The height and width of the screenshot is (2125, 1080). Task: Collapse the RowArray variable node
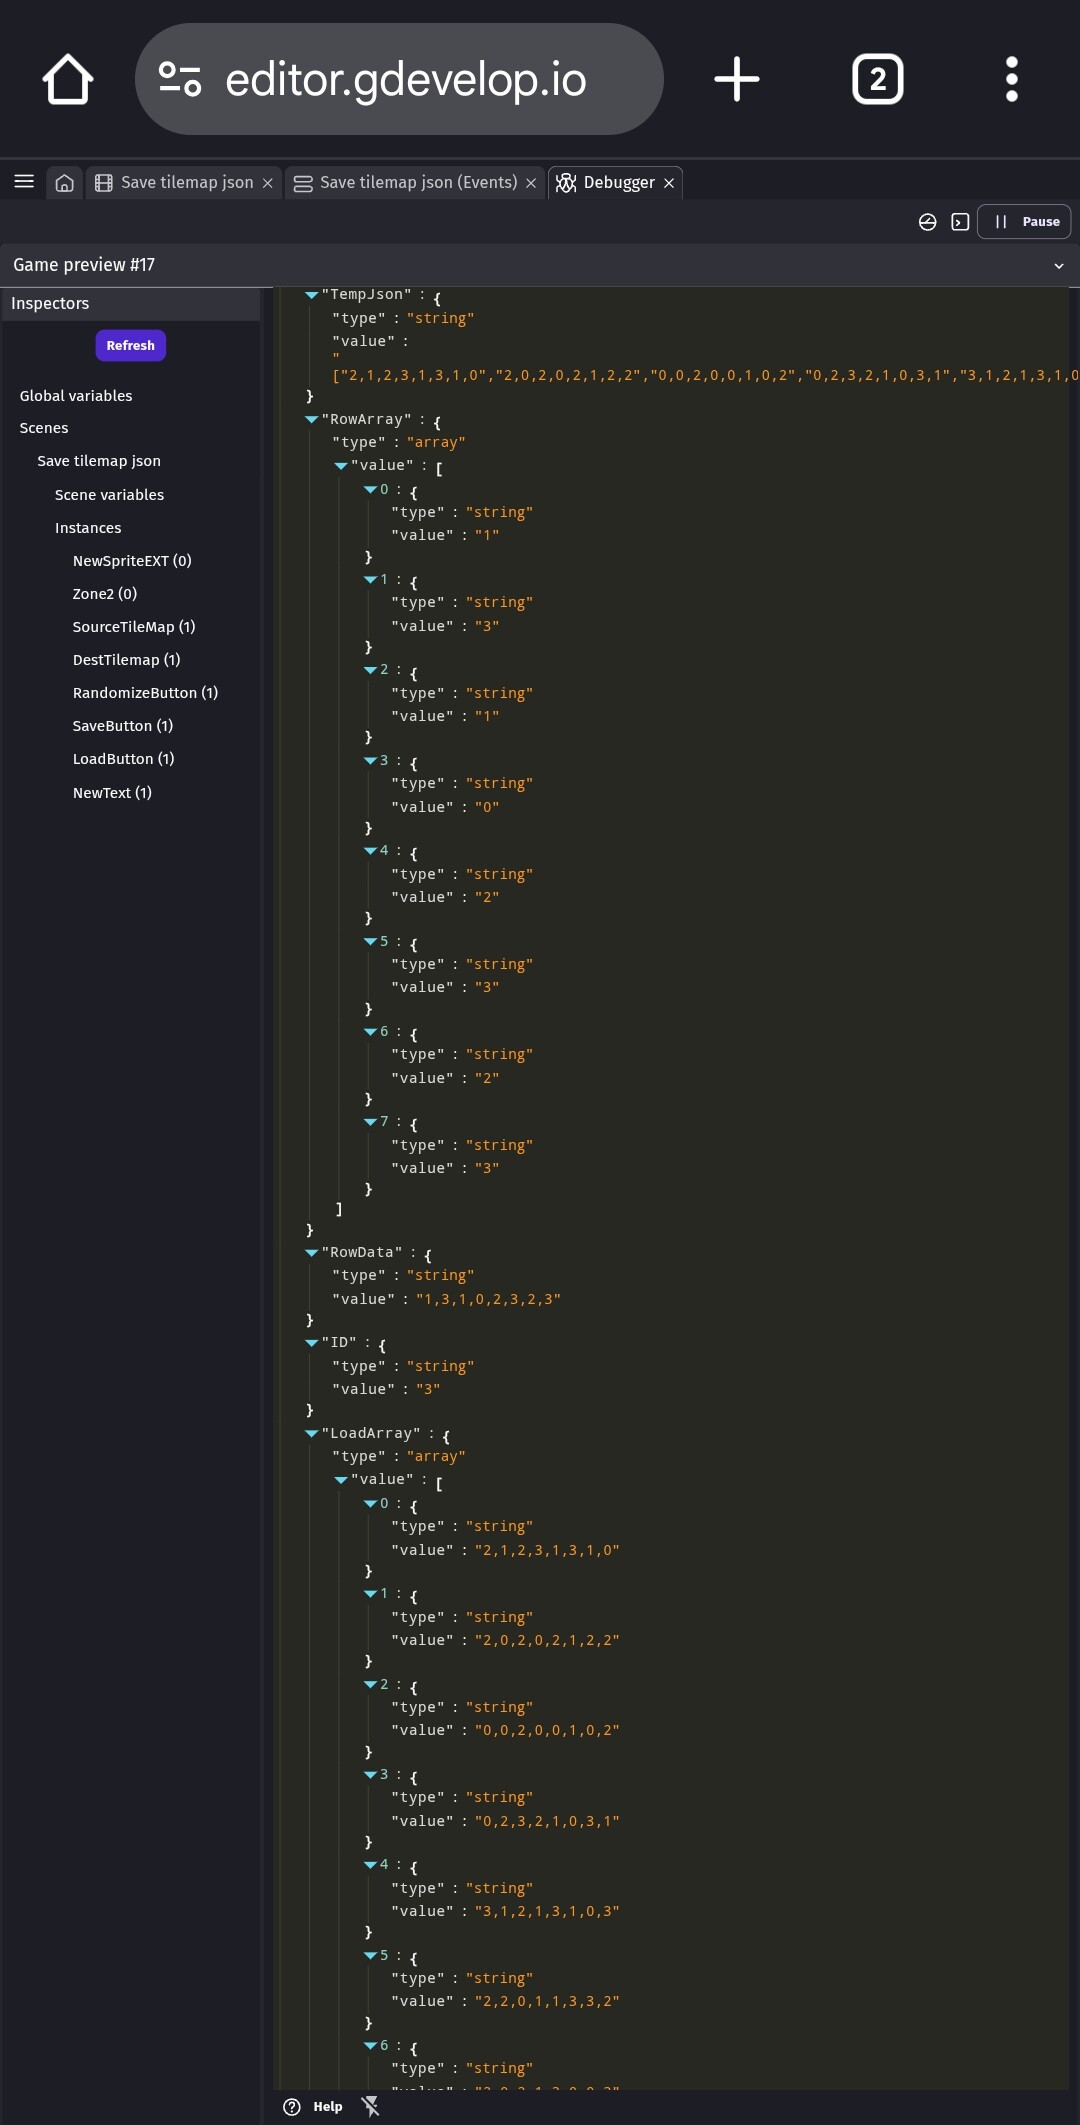click(x=312, y=420)
